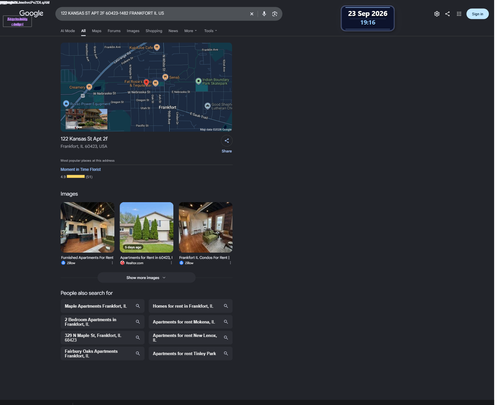Click the search input with Kansas St address
The image size is (500, 405).
[152, 14]
